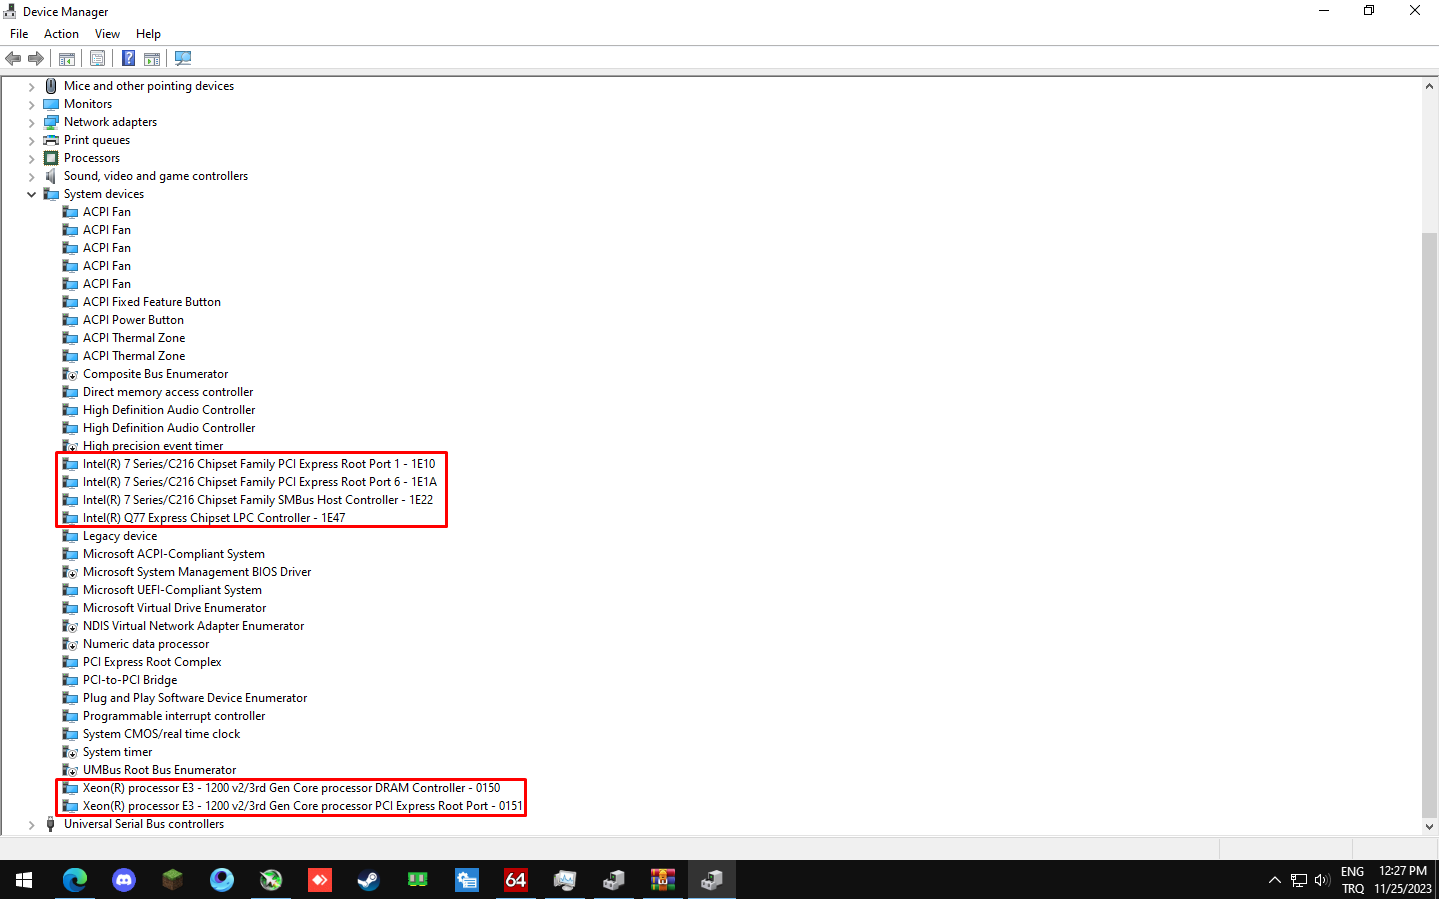This screenshot has height=899, width=1439.
Task: Toggle the Show/Hide Action Pane toolbar icon
Action: pyautogui.click(x=152, y=58)
